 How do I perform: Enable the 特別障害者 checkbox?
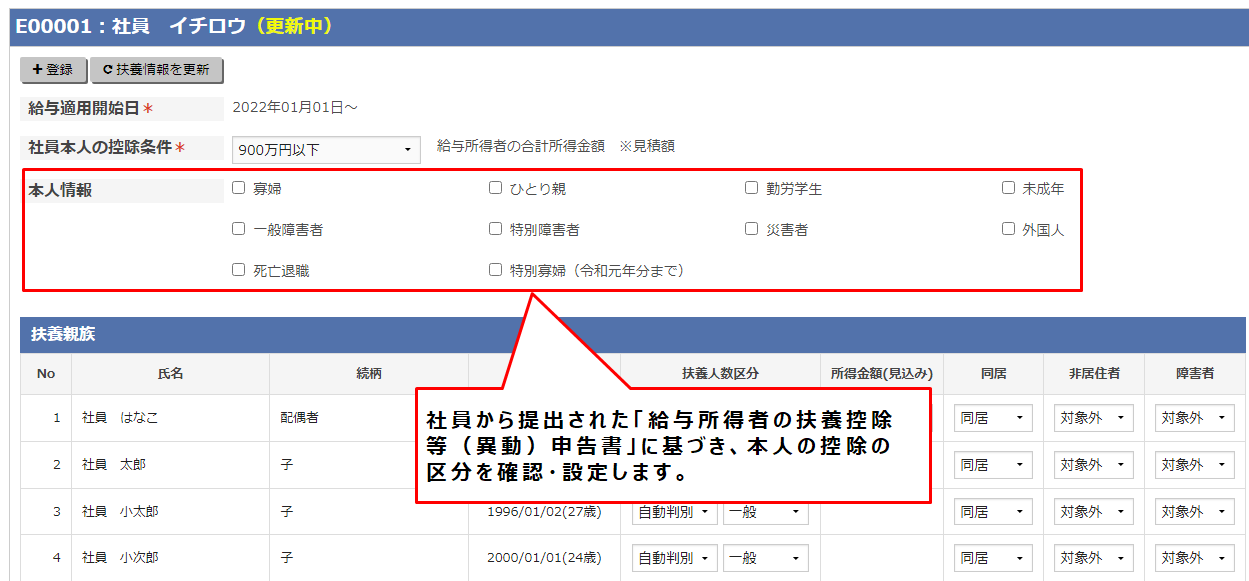[494, 228]
